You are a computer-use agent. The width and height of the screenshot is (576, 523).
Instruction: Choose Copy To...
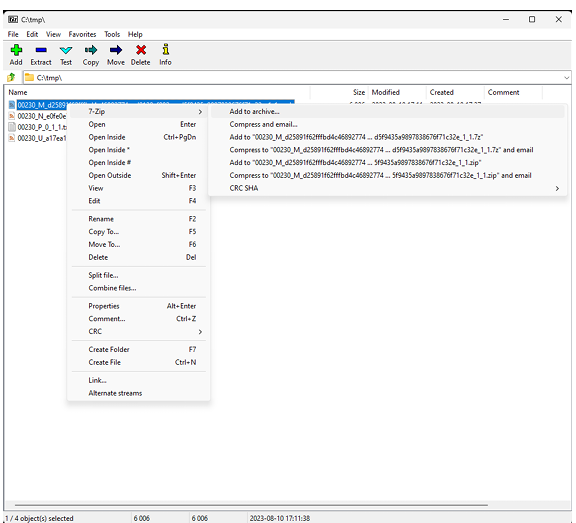click(139, 232)
